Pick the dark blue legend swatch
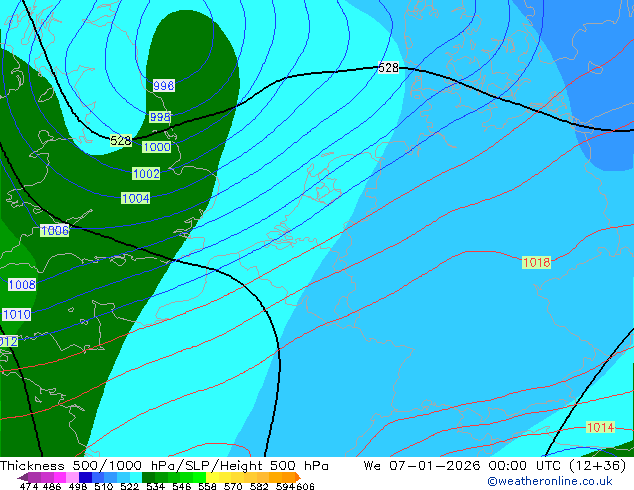This screenshot has height=490, width=634. (x=85, y=477)
